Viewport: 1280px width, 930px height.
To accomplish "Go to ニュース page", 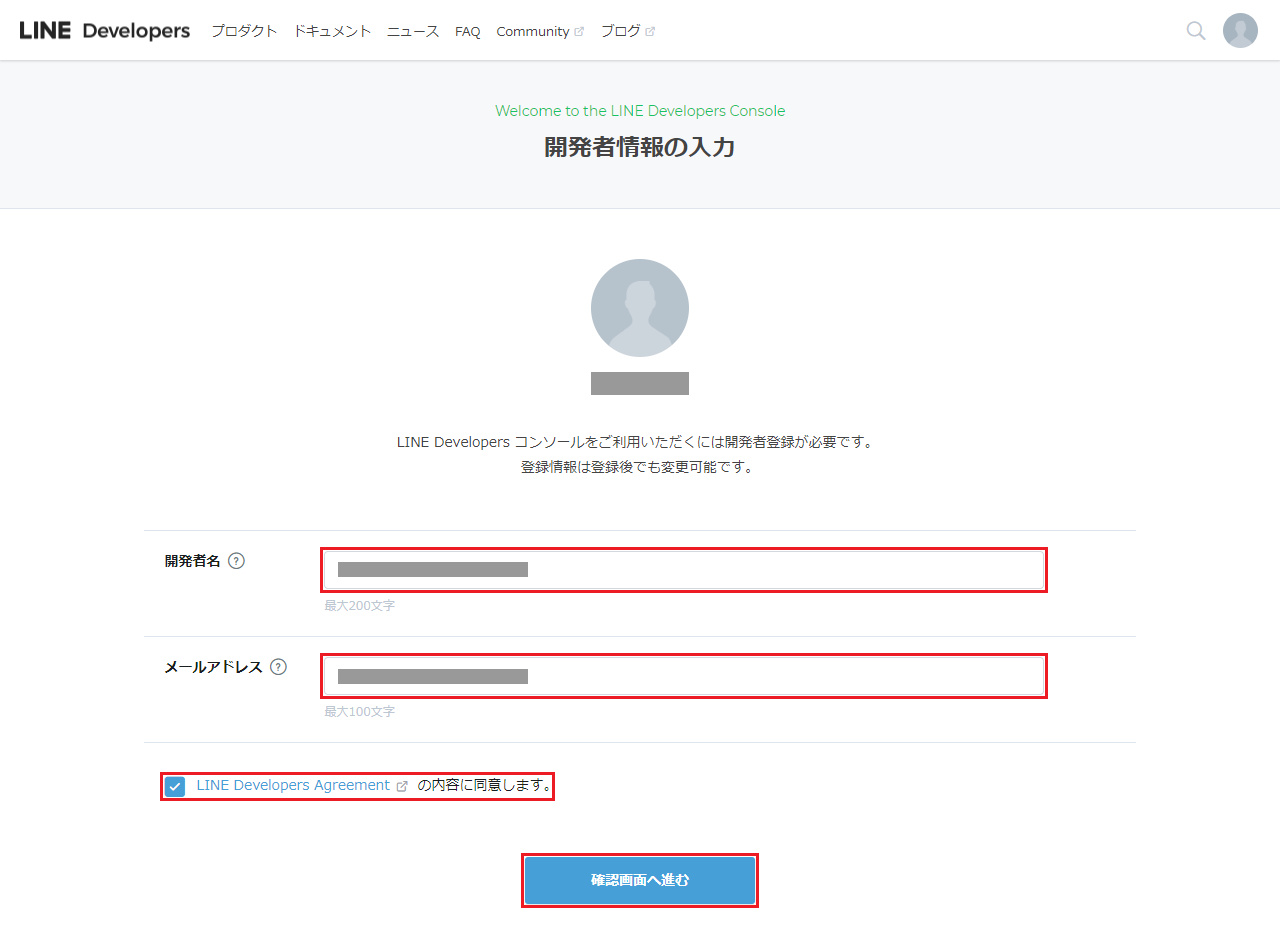I will click(413, 31).
